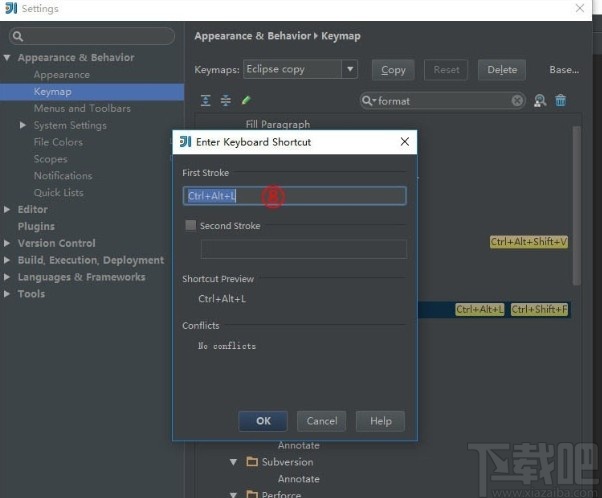Click the keymap list vertical scrollbar
The height and width of the screenshot is (498, 602).
coord(576,200)
